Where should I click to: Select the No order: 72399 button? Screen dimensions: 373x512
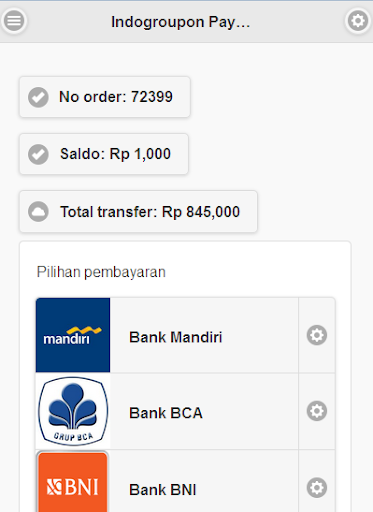105,97
